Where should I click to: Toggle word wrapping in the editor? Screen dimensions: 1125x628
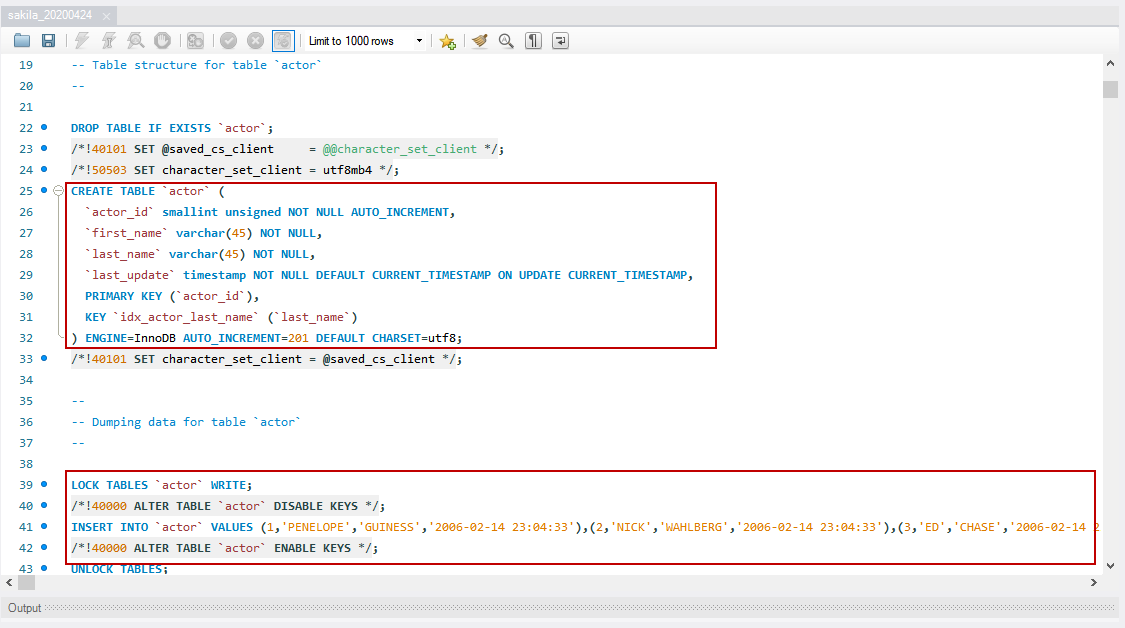point(560,40)
